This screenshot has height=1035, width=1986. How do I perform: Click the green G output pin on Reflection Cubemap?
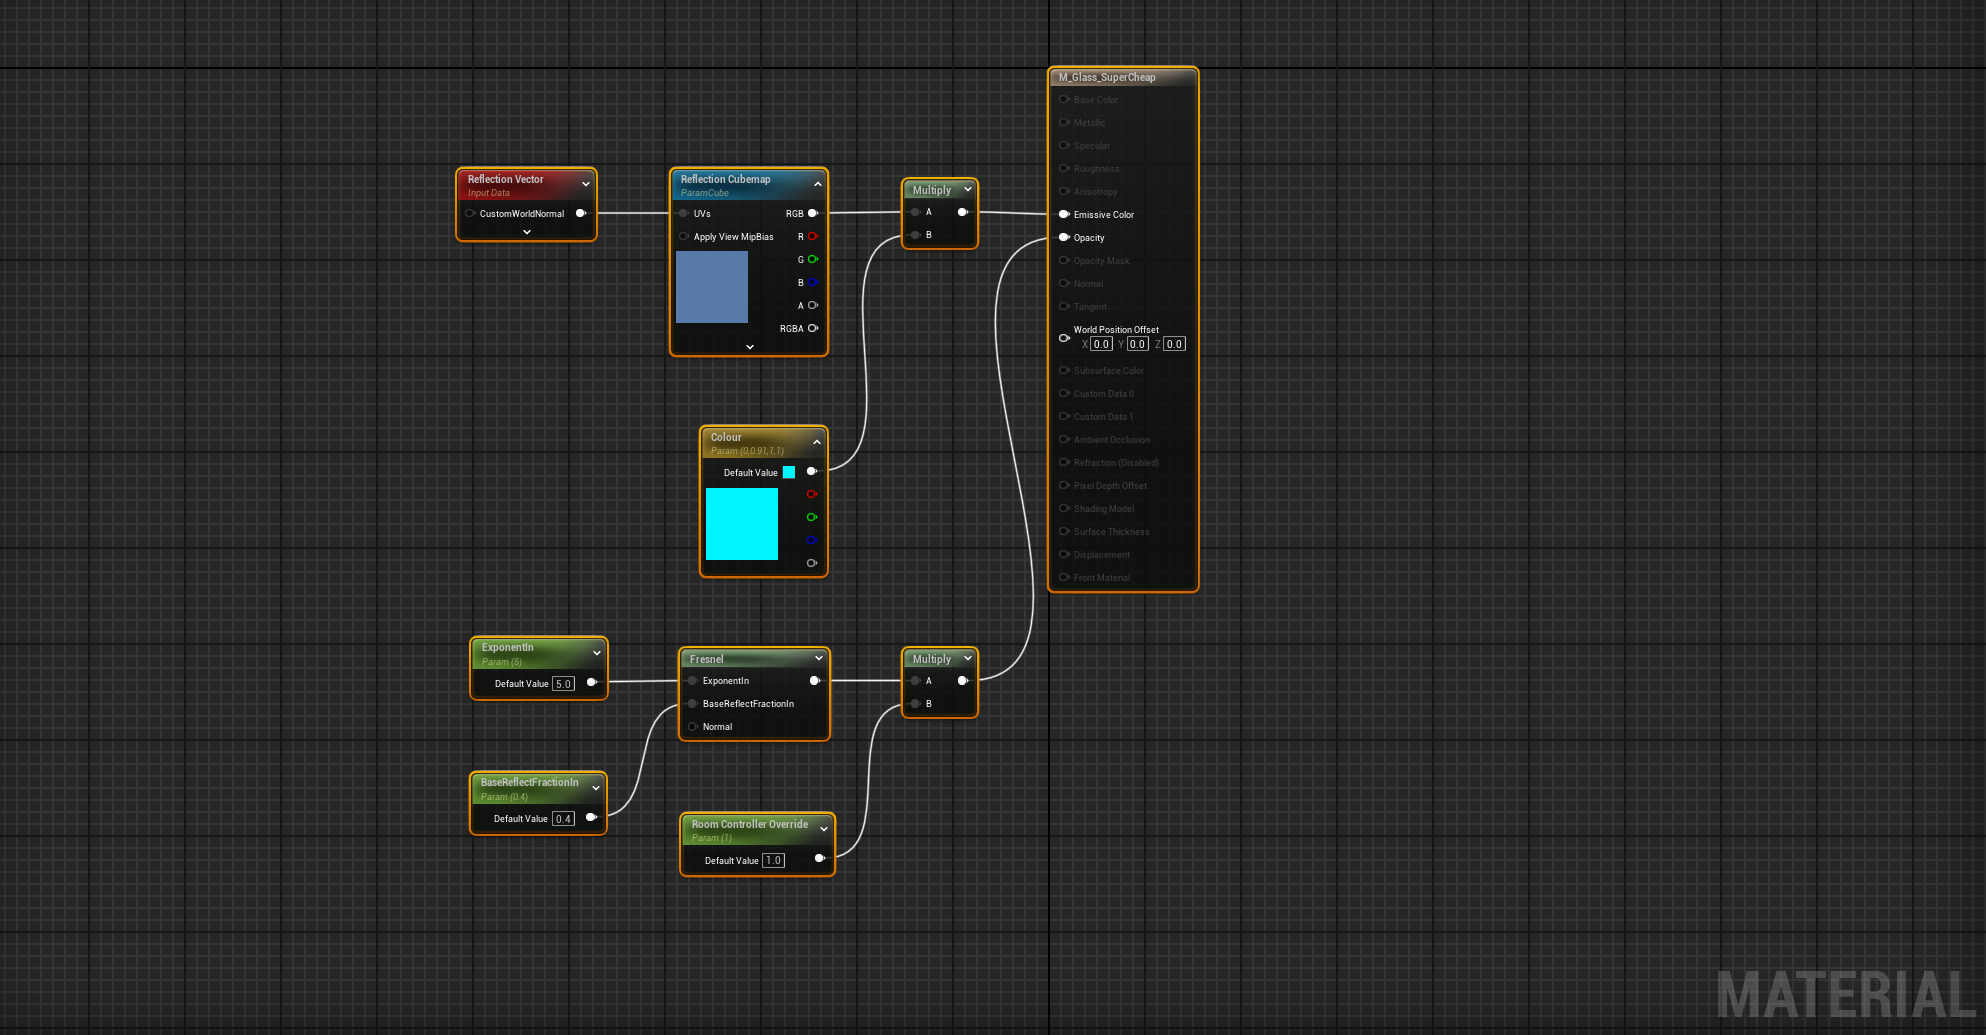coord(812,259)
